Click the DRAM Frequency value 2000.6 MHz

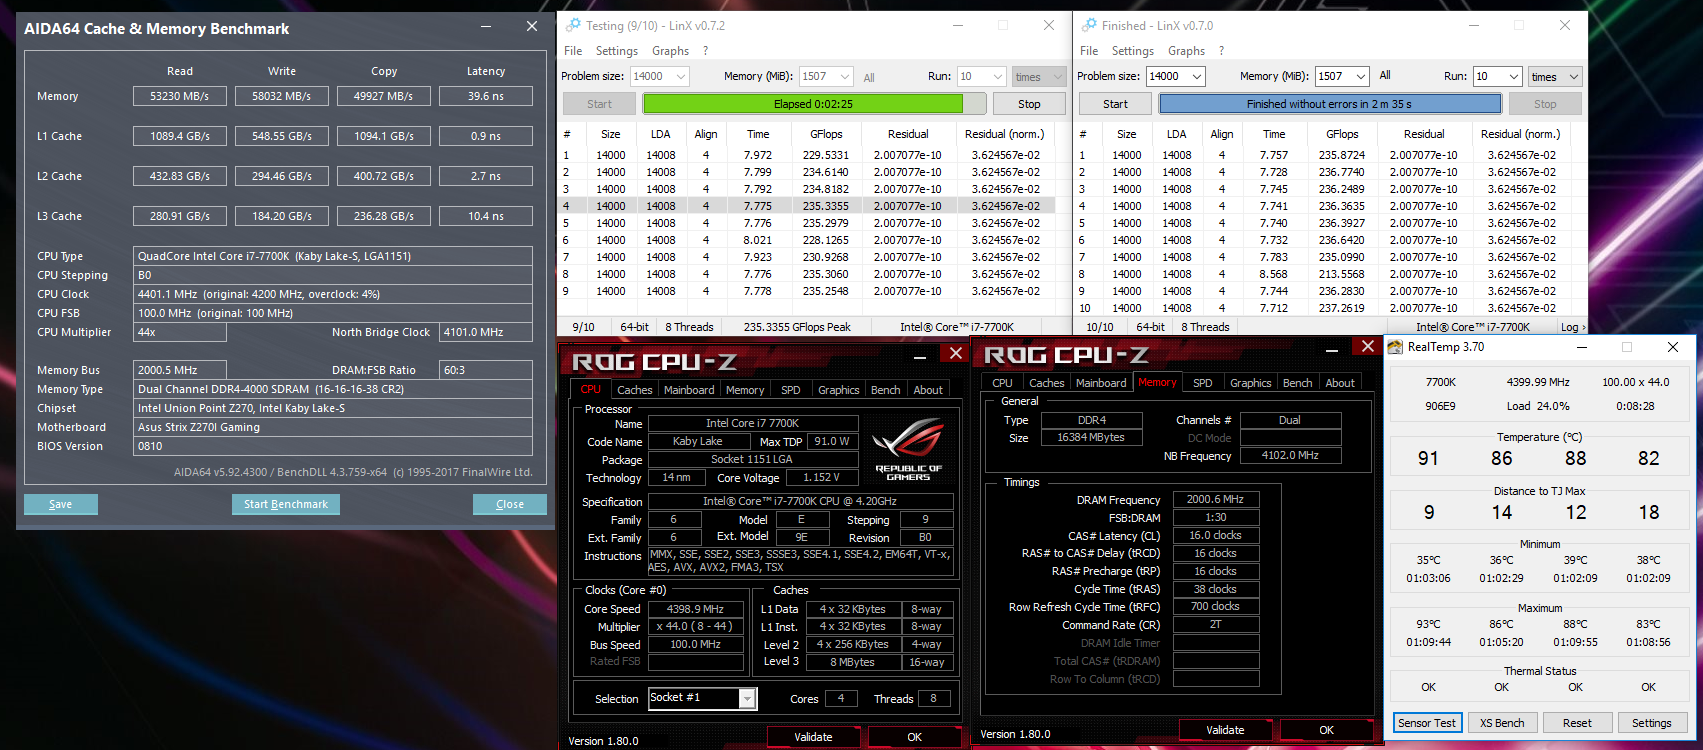[x=1215, y=499]
